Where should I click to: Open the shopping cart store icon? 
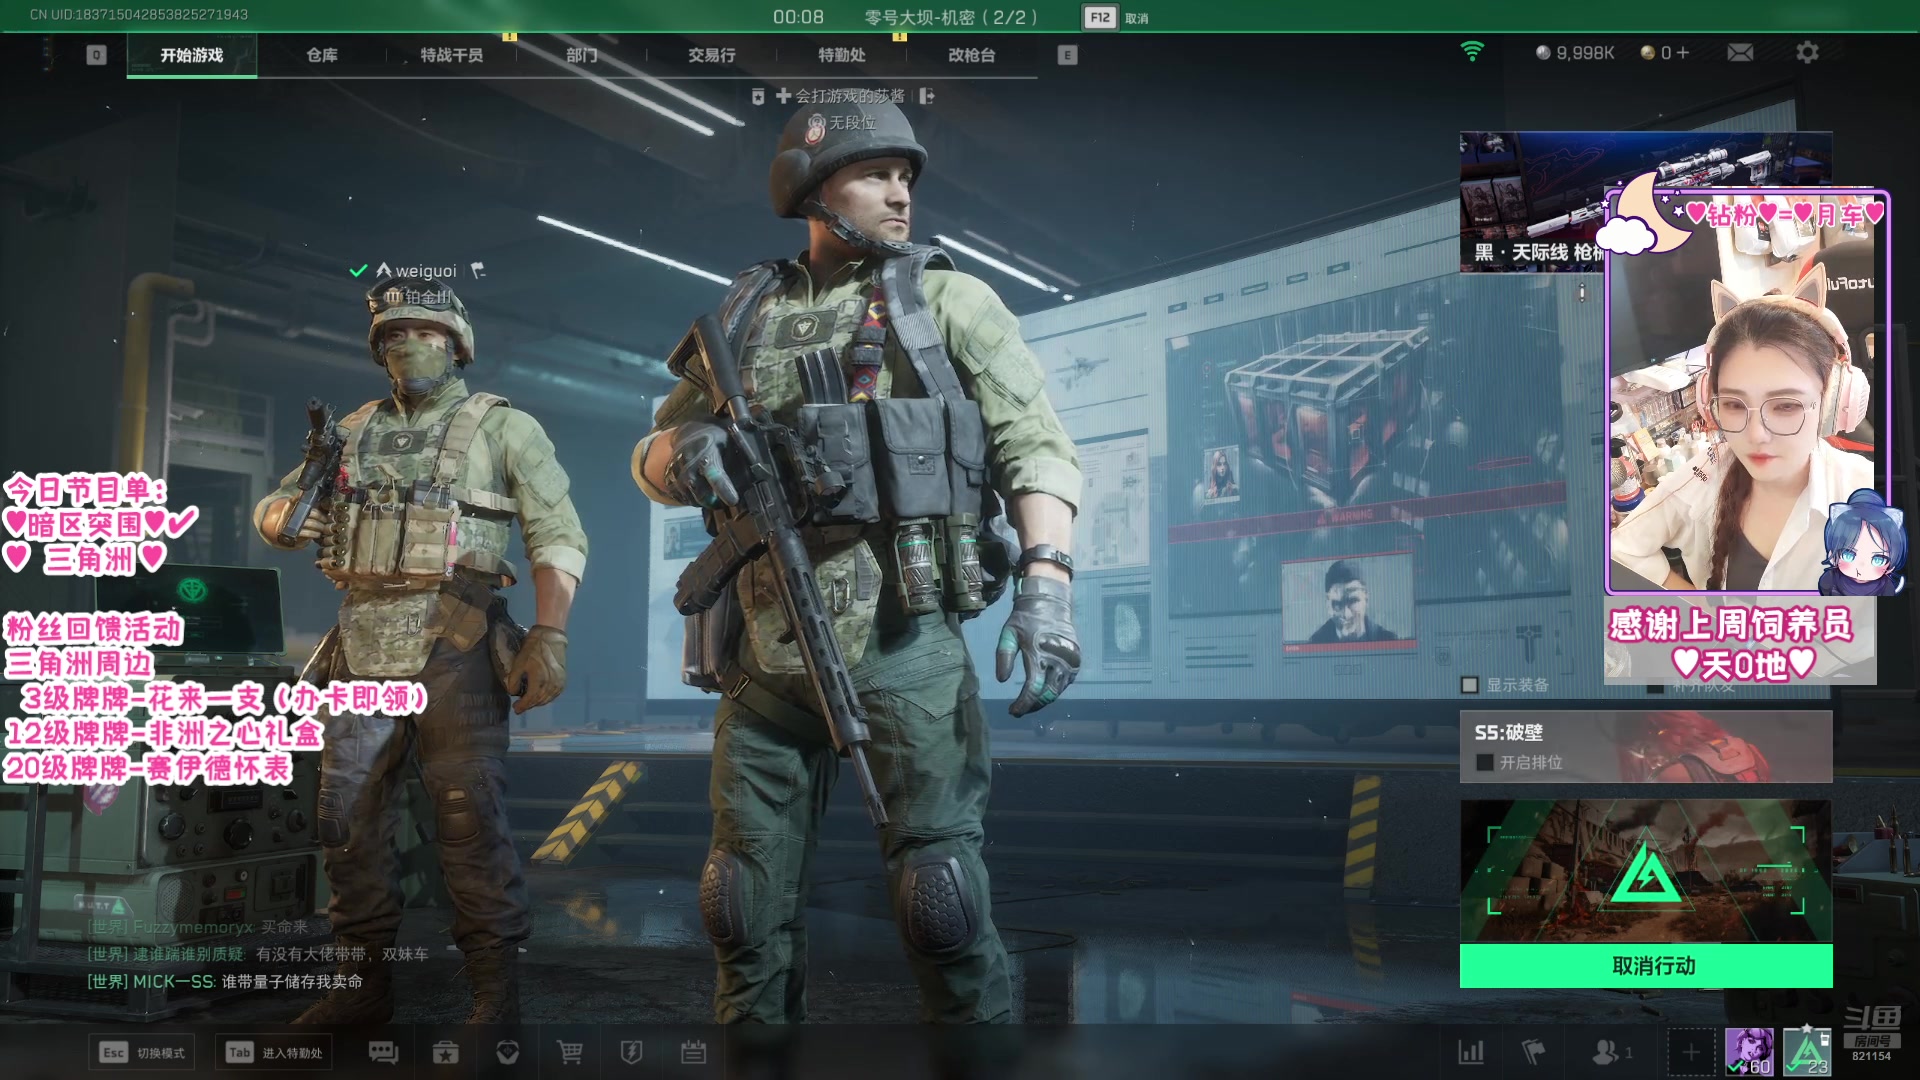pos(570,1052)
